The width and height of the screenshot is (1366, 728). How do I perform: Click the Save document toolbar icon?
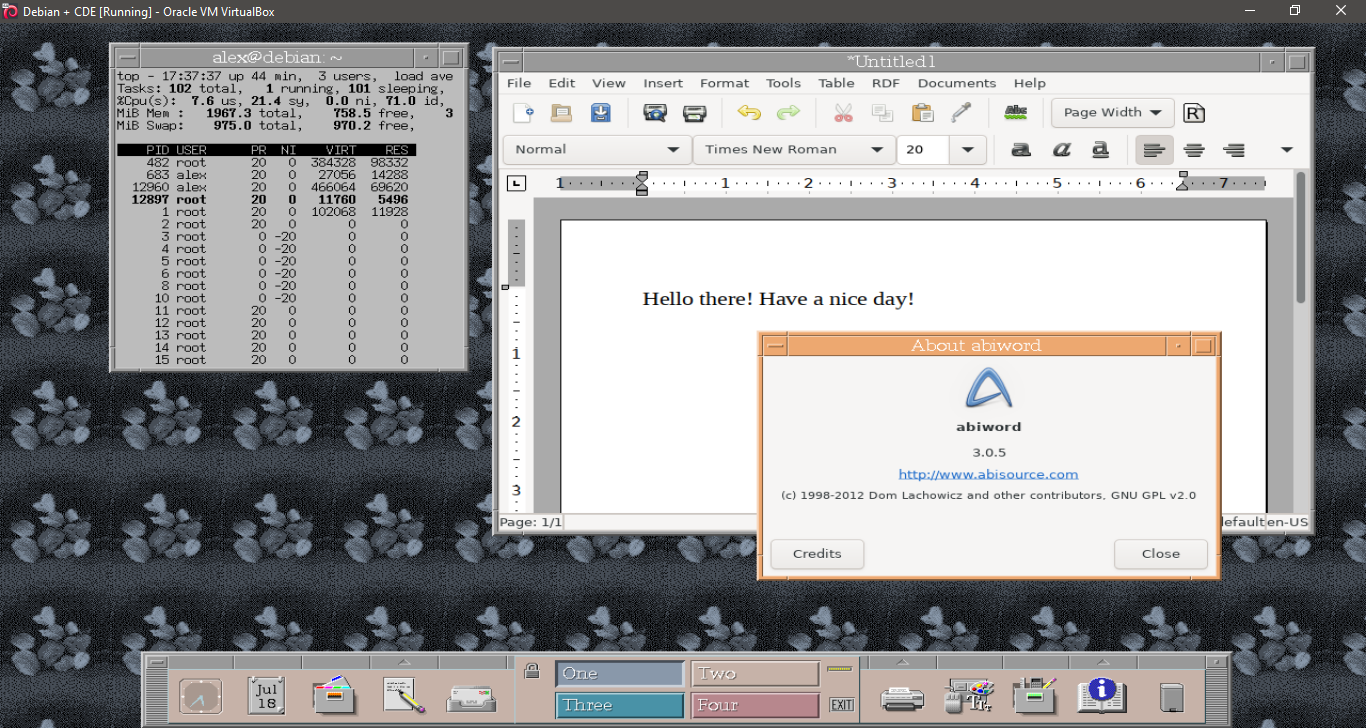click(600, 113)
